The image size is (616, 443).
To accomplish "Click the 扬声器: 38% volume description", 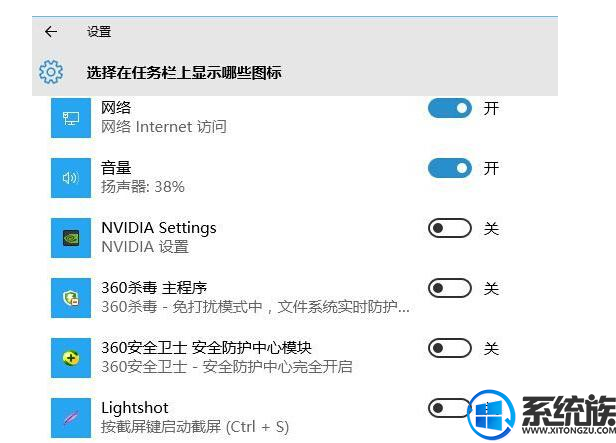I will click(x=143, y=187).
